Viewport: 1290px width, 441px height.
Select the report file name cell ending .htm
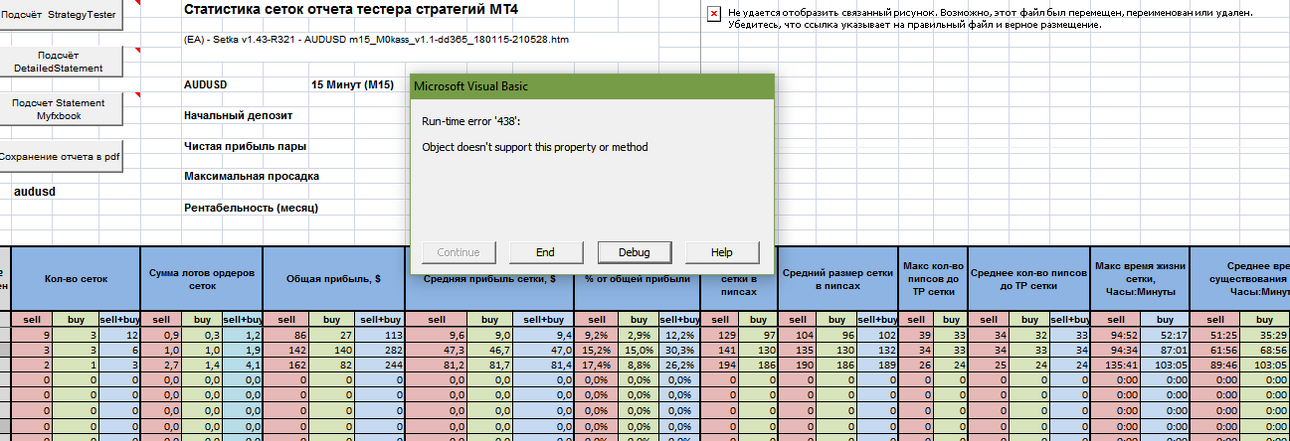coord(377,40)
